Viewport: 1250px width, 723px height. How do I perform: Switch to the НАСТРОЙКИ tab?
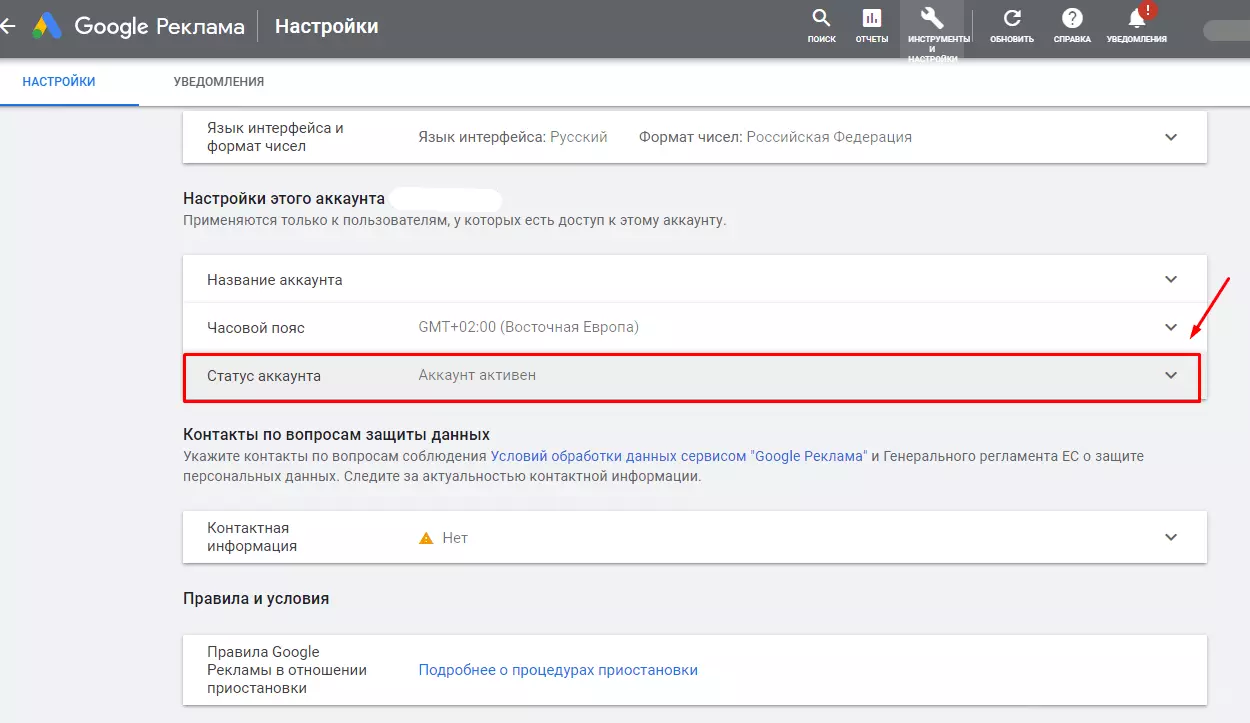59,82
